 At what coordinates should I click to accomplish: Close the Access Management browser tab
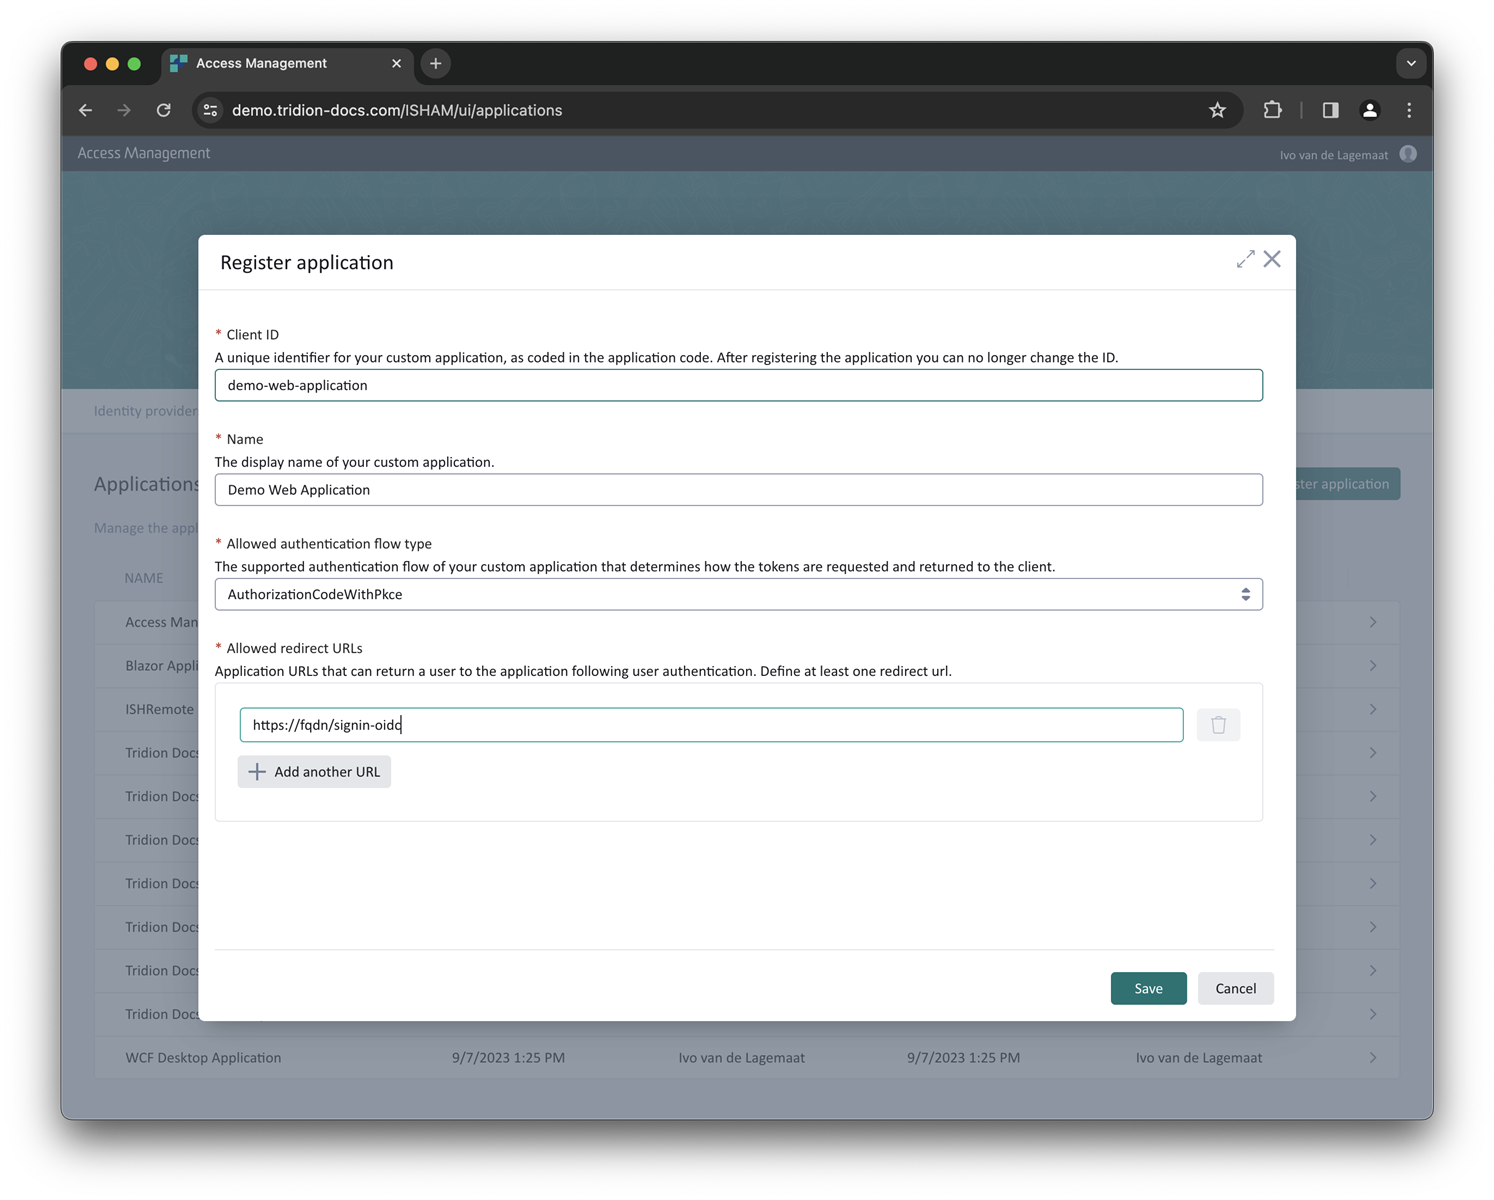point(396,63)
